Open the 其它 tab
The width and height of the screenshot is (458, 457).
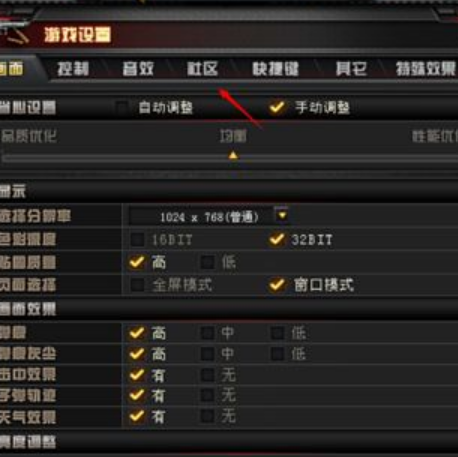pos(351,69)
